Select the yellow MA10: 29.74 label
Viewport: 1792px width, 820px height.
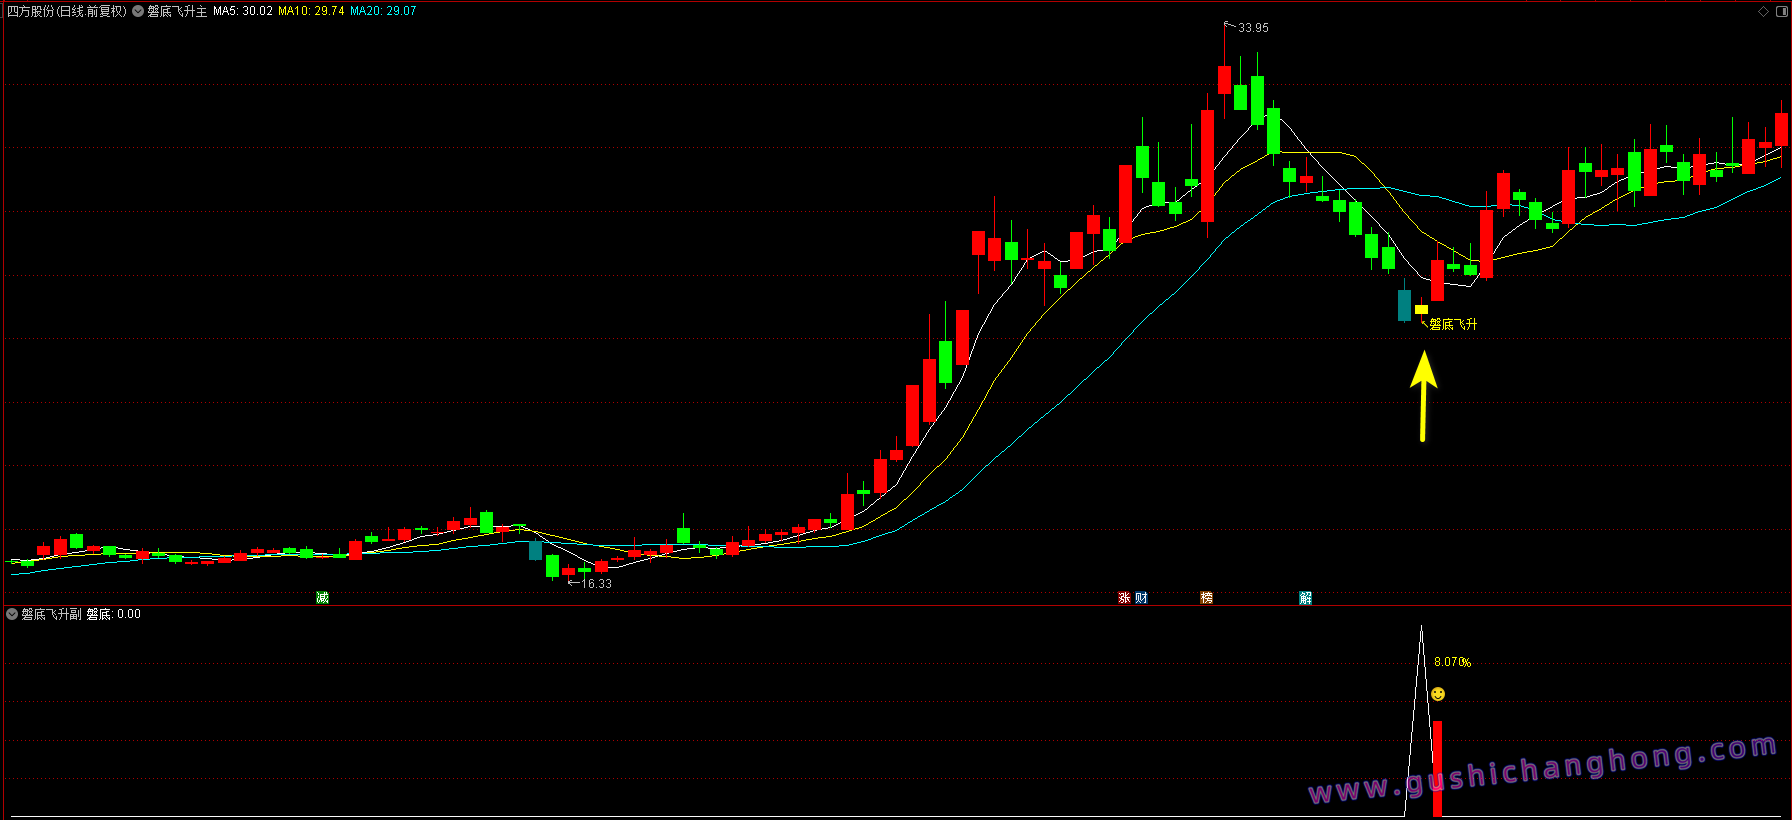tap(311, 12)
